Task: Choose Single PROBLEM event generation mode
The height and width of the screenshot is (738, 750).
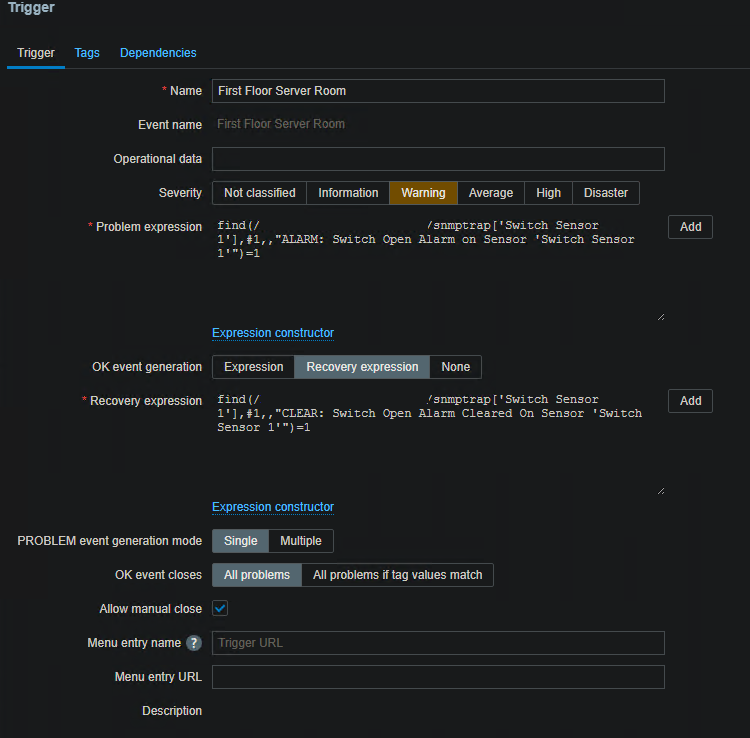Action: pos(240,541)
